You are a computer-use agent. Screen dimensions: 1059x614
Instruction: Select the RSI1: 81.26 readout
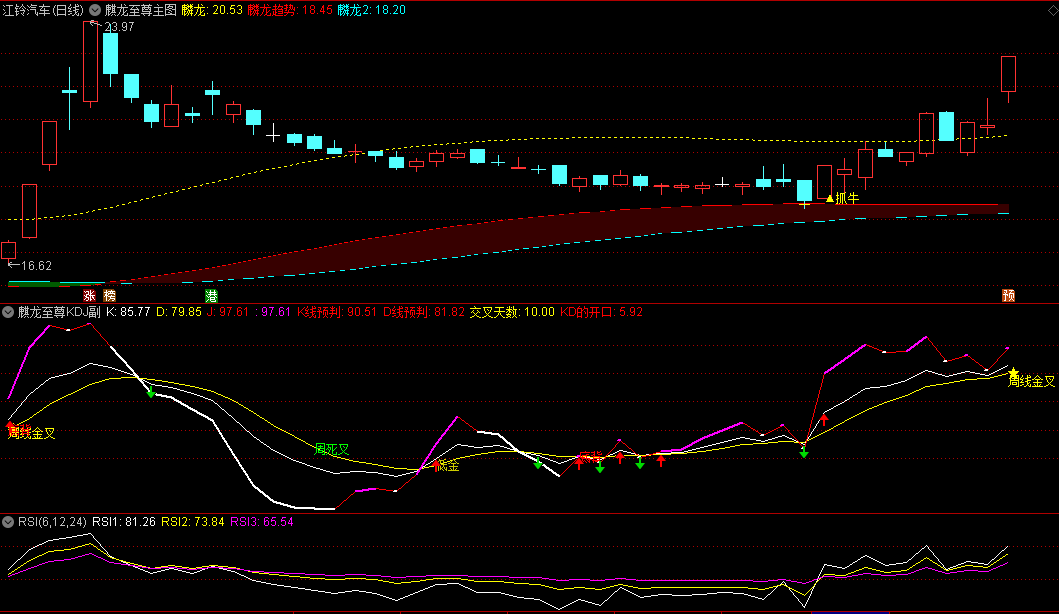[x=124, y=522]
